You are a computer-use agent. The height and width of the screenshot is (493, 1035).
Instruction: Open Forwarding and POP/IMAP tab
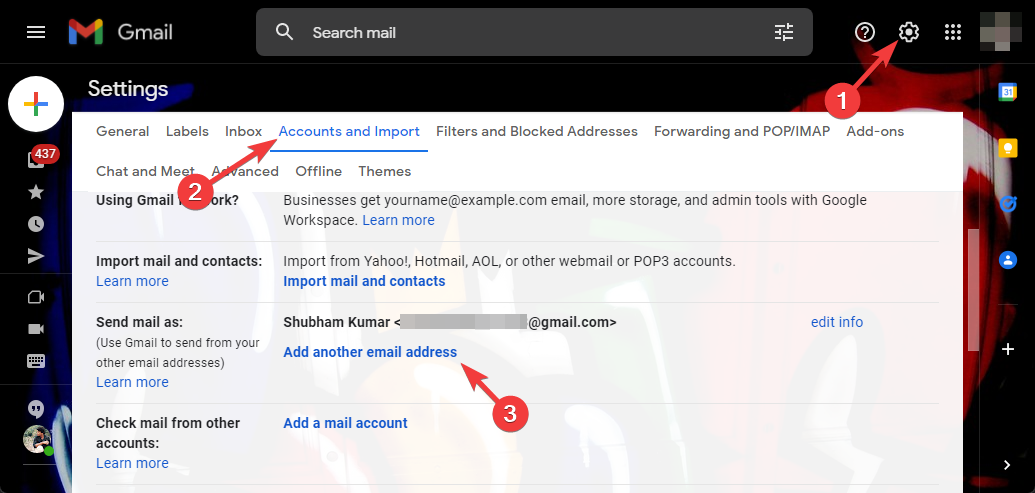[742, 131]
